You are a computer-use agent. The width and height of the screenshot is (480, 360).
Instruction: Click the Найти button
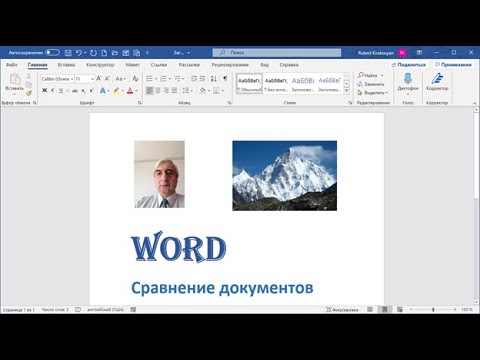[x=368, y=75]
